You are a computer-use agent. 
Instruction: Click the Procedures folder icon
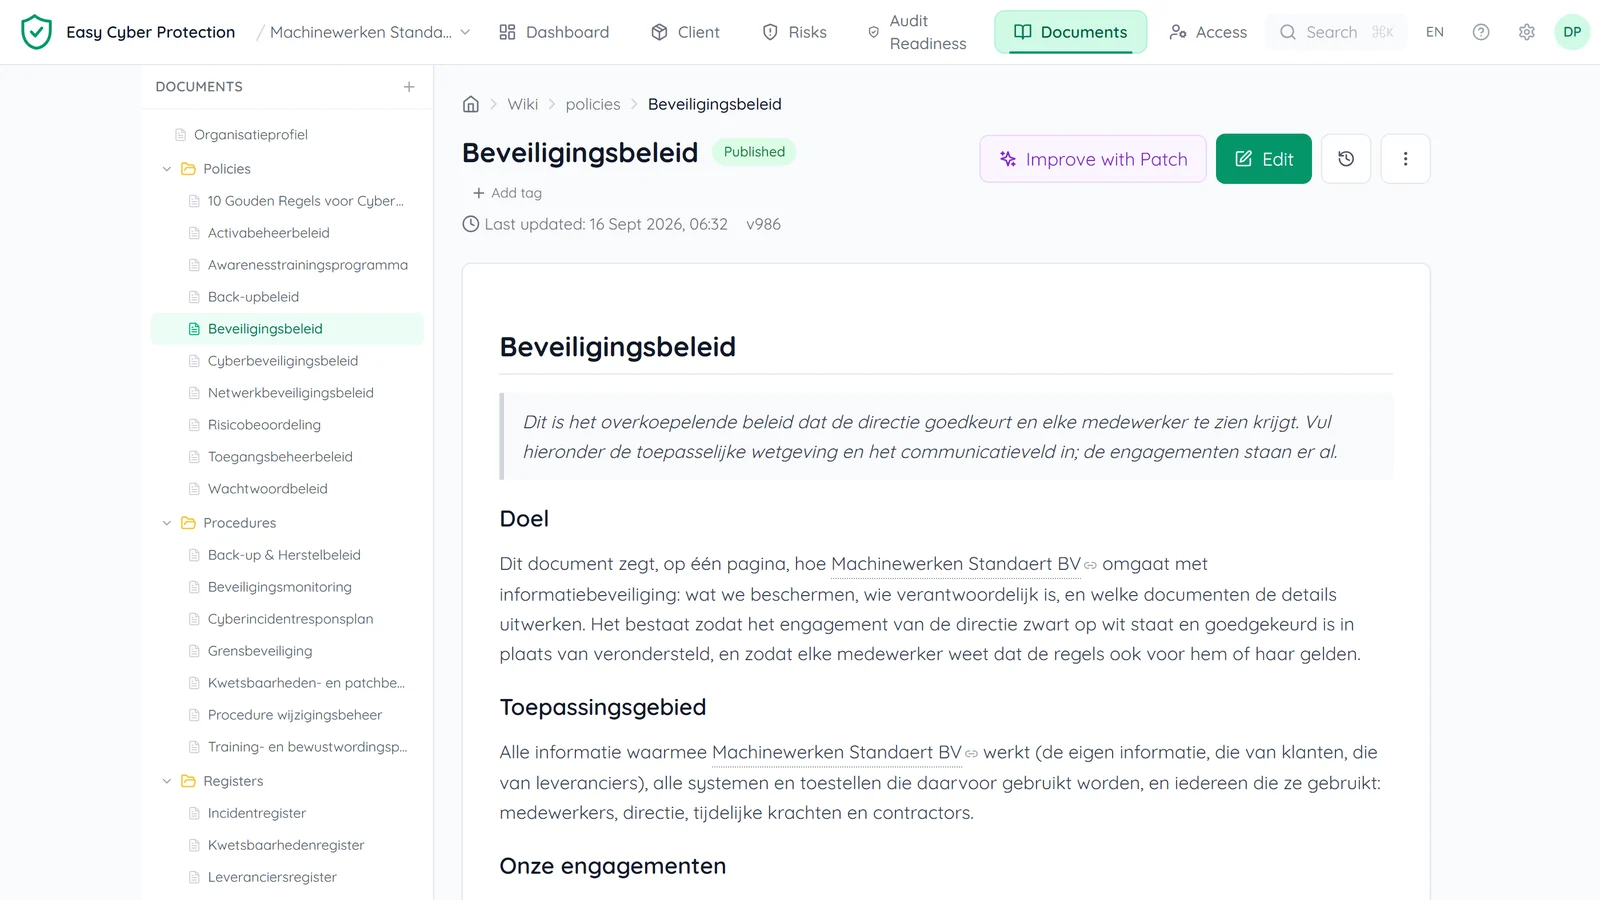tap(188, 523)
